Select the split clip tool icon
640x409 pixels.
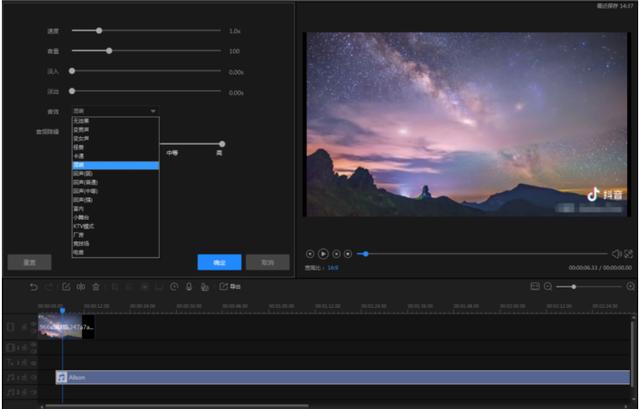[81, 287]
